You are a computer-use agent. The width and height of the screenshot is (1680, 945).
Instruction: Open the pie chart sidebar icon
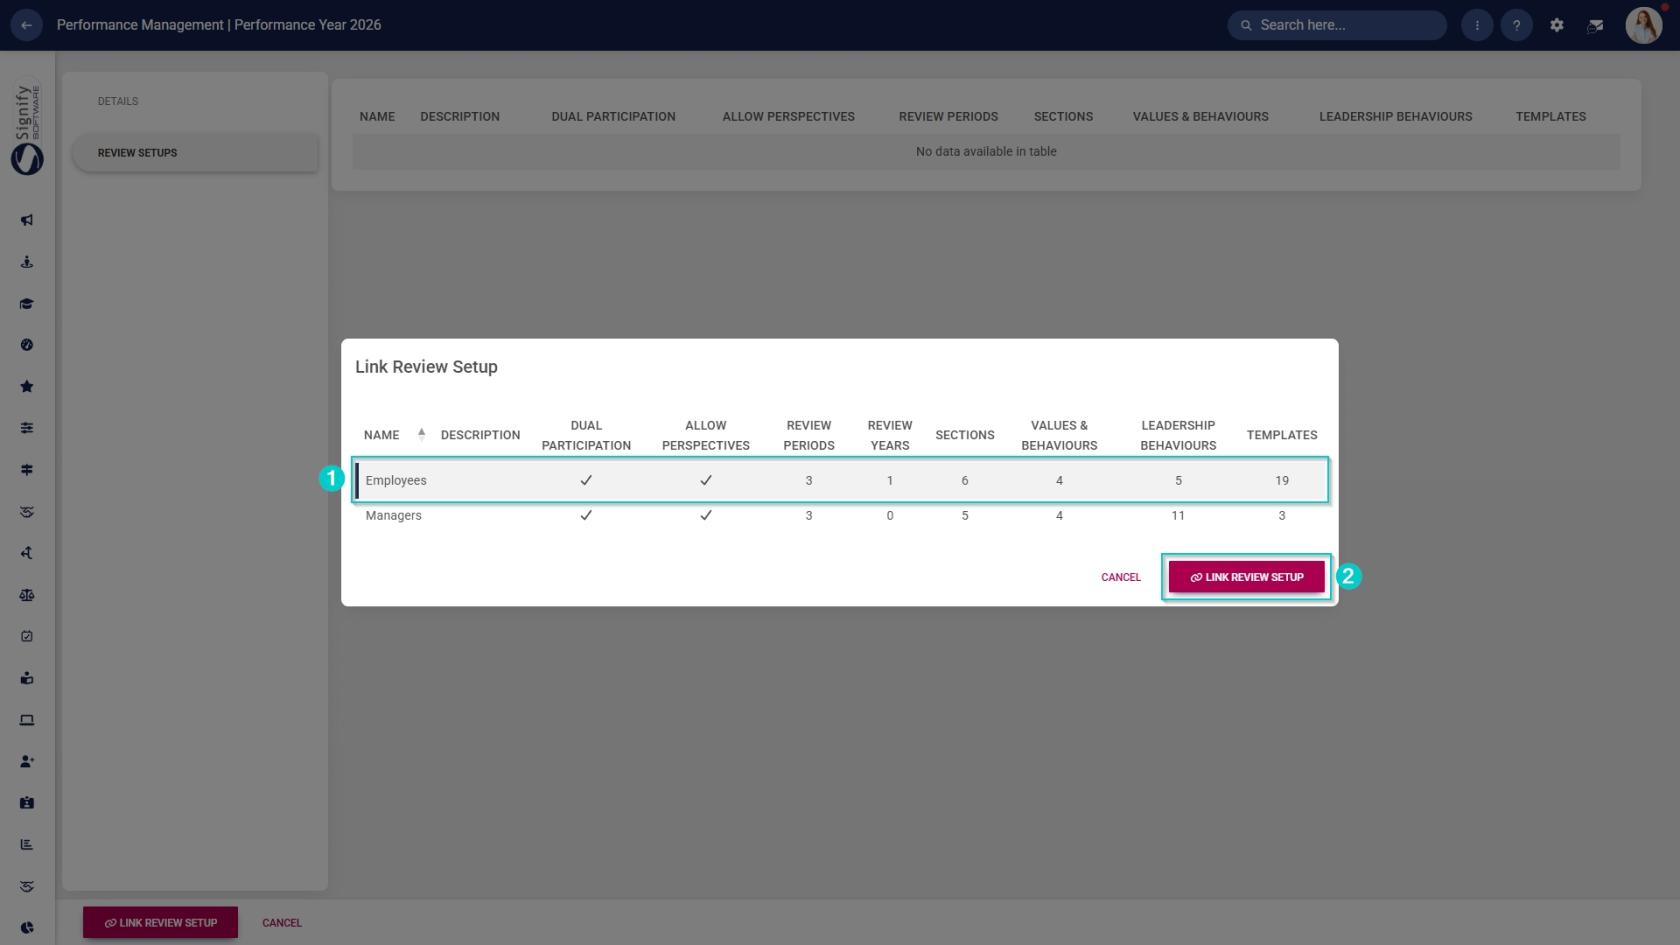click(x=27, y=928)
